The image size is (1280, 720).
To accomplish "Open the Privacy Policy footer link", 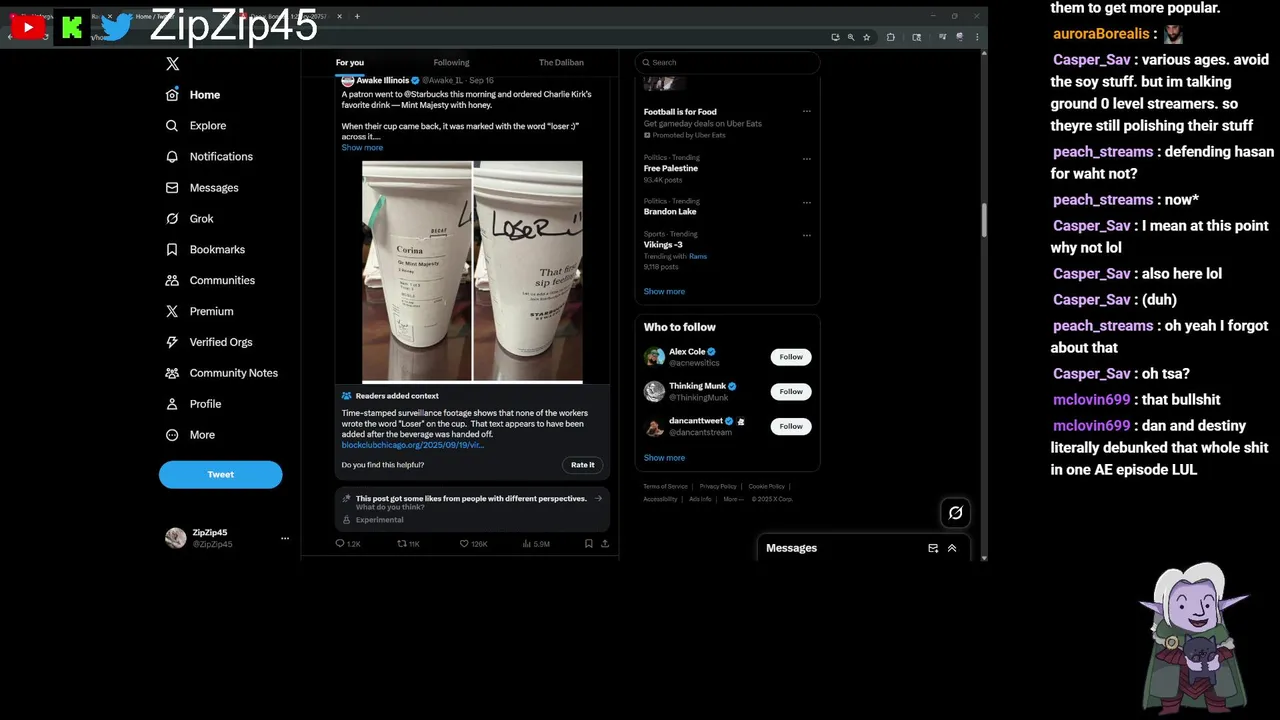I will click(718, 487).
